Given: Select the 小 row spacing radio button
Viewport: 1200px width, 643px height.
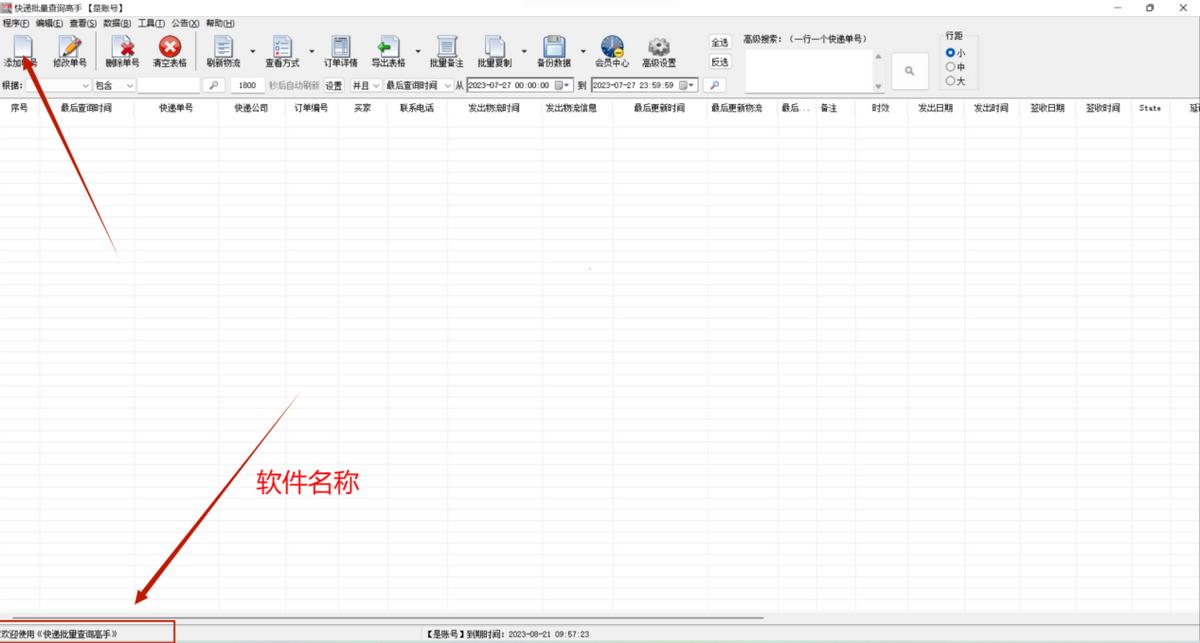Looking at the screenshot, I should (x=949, y=53).
